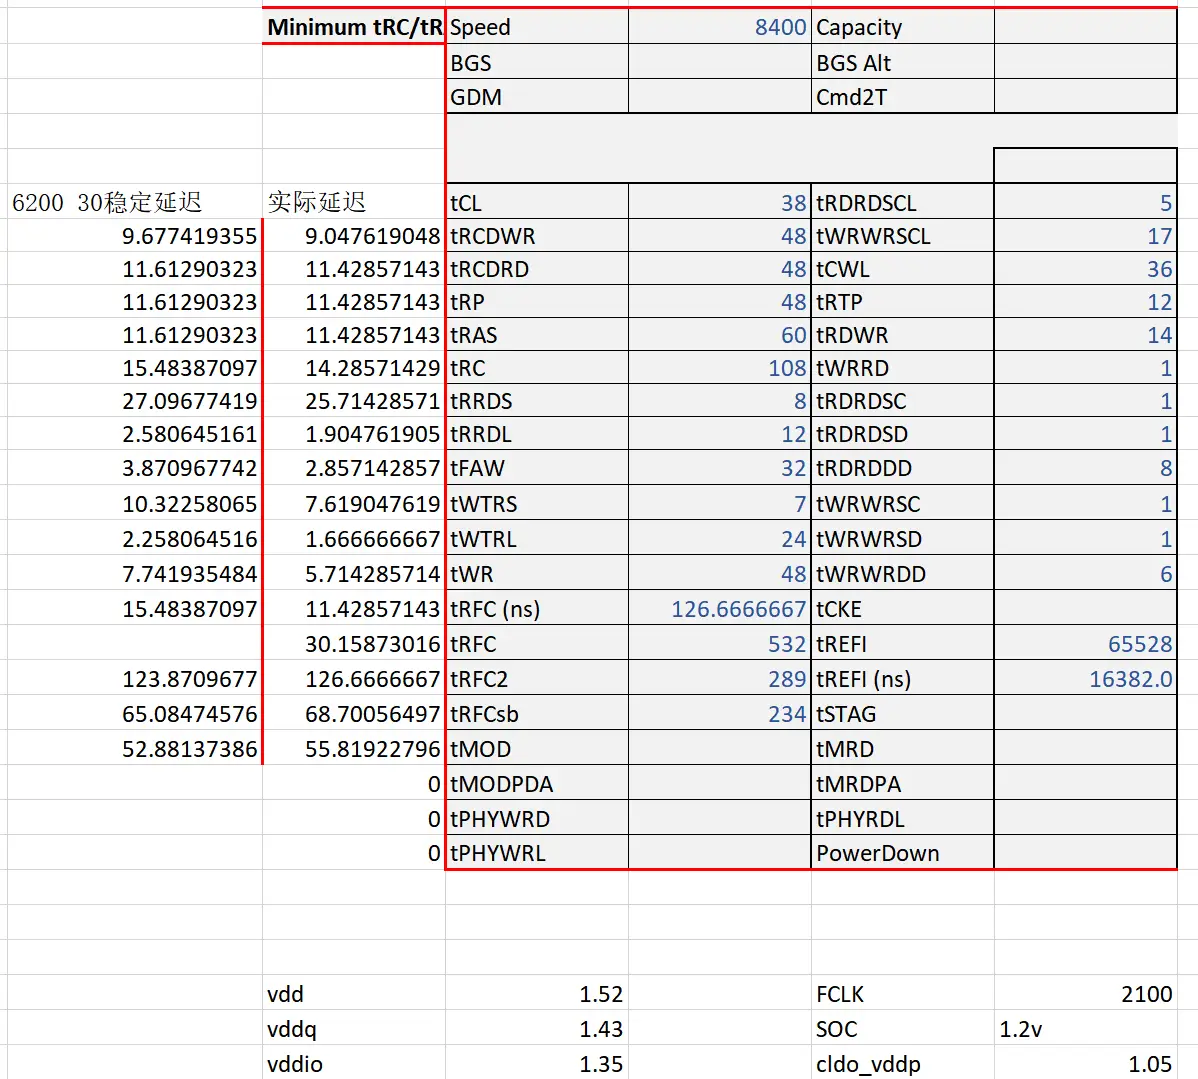The image size is (1198, 1079).
Task: Select the tCKE label cell
Action: point(902,608)
